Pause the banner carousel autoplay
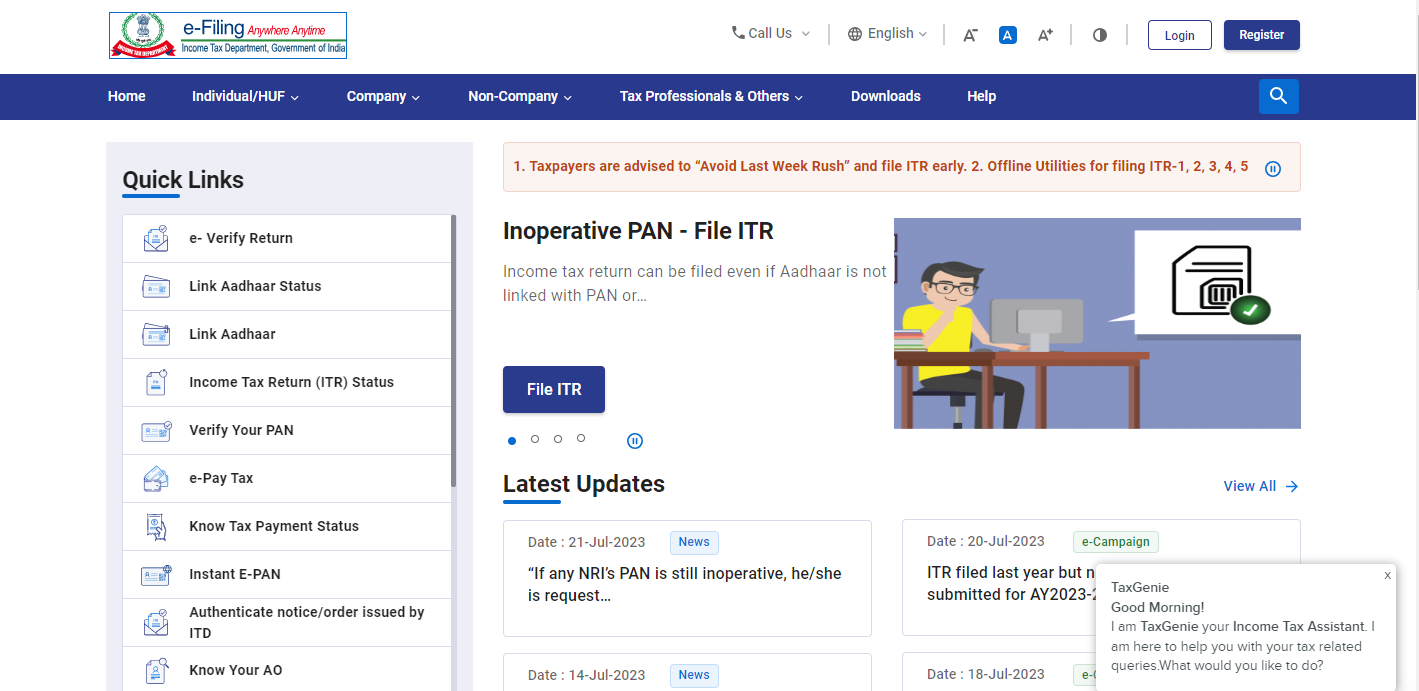 click(x=635, y=441)
